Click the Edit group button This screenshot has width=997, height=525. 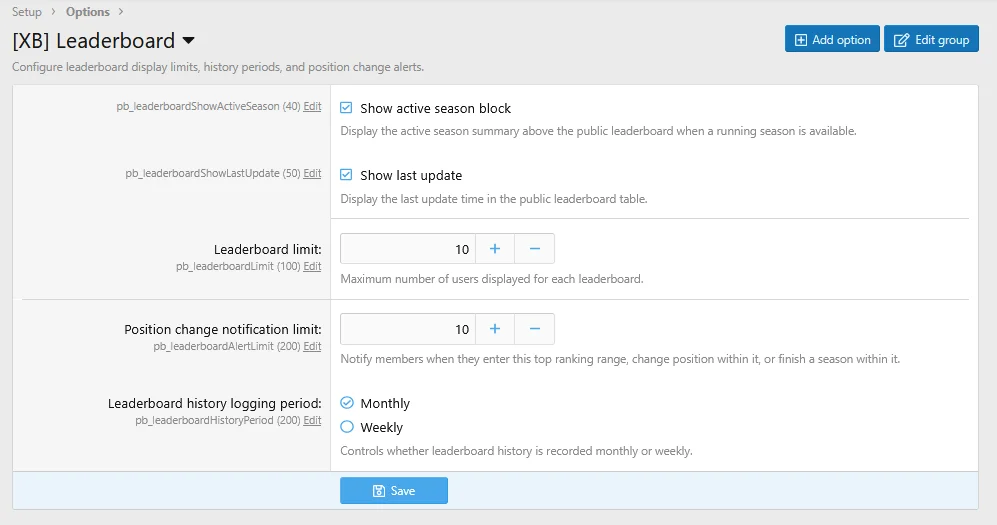coord(932,39)
